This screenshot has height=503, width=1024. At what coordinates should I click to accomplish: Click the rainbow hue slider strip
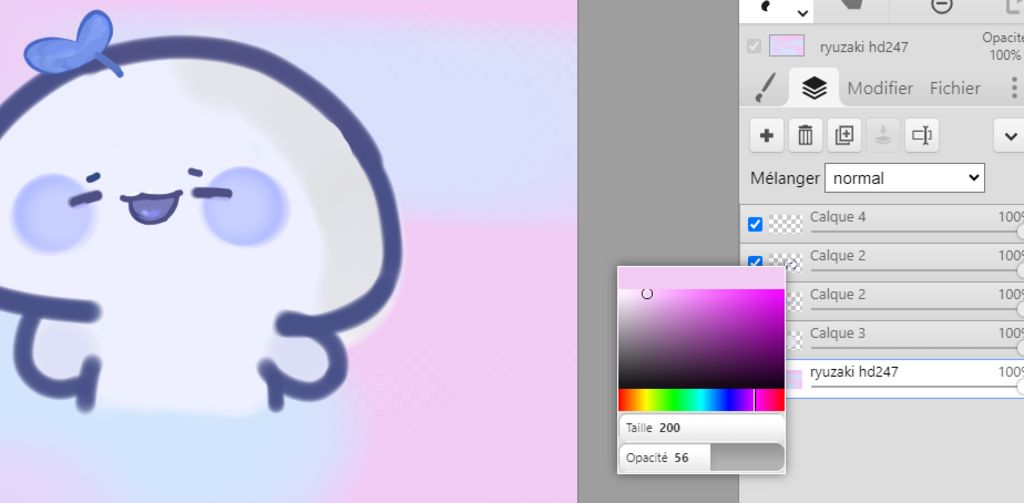[701, 400]
